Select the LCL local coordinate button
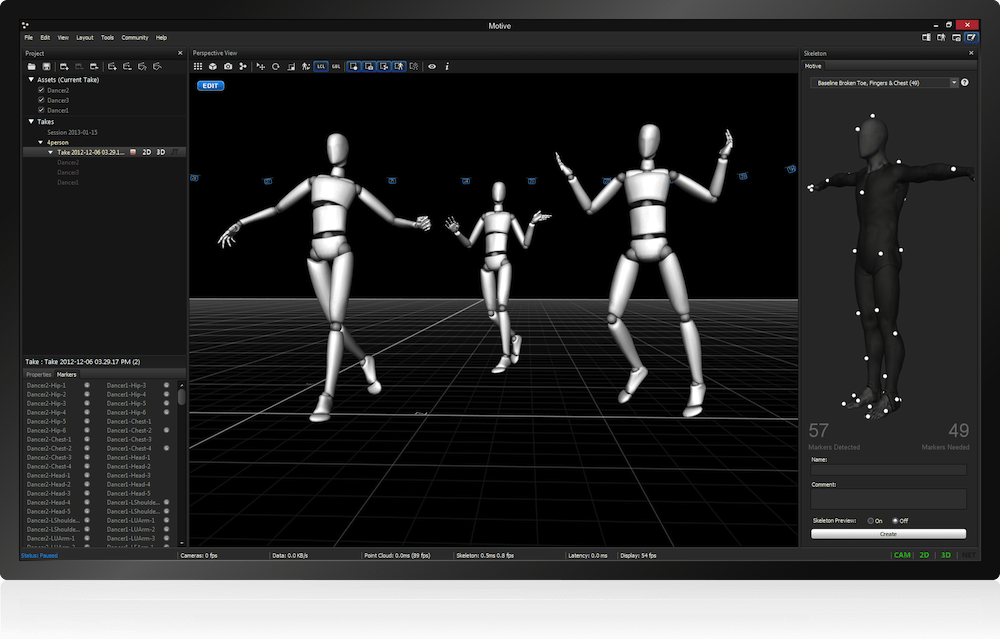Viewport: 1000px width, 639px height. tap(321, 66)
